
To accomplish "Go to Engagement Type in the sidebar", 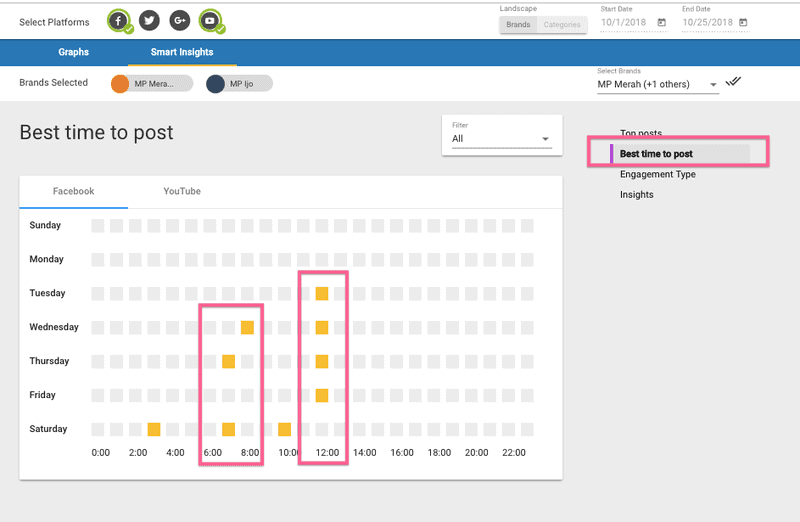I will [657, 174].
